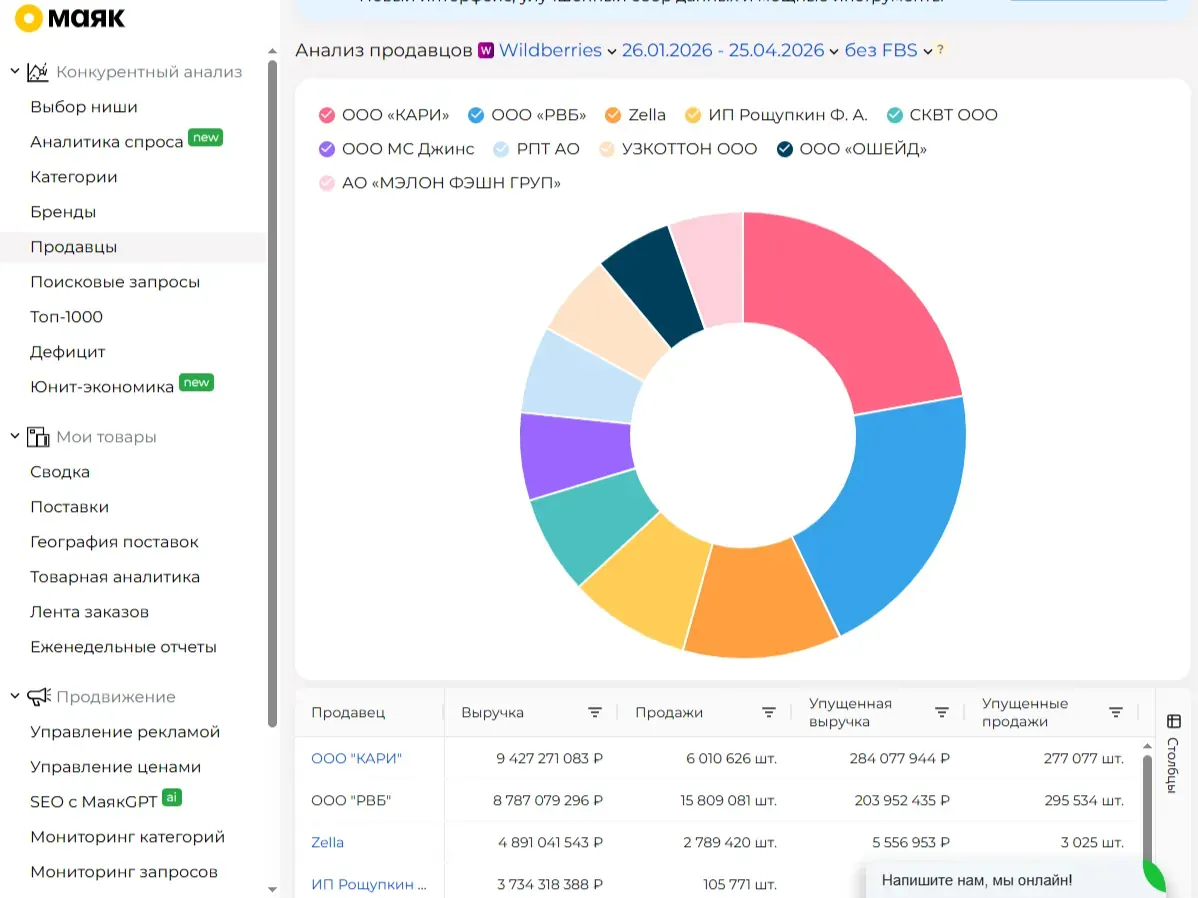Open the Столбцы columns panel icon
The height and width of the screenshot is (898, 1198).
click(1174, 721)
